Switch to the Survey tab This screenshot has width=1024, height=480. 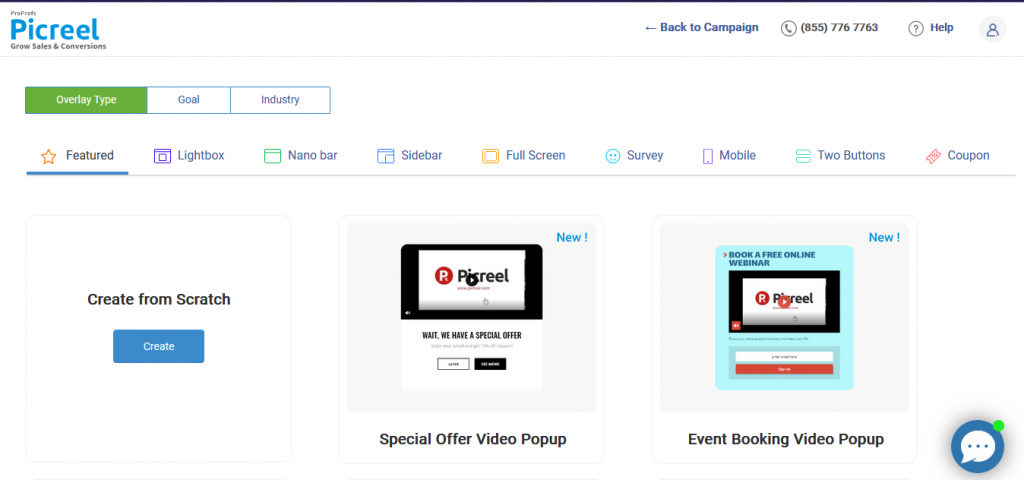(x=634, y=156)
